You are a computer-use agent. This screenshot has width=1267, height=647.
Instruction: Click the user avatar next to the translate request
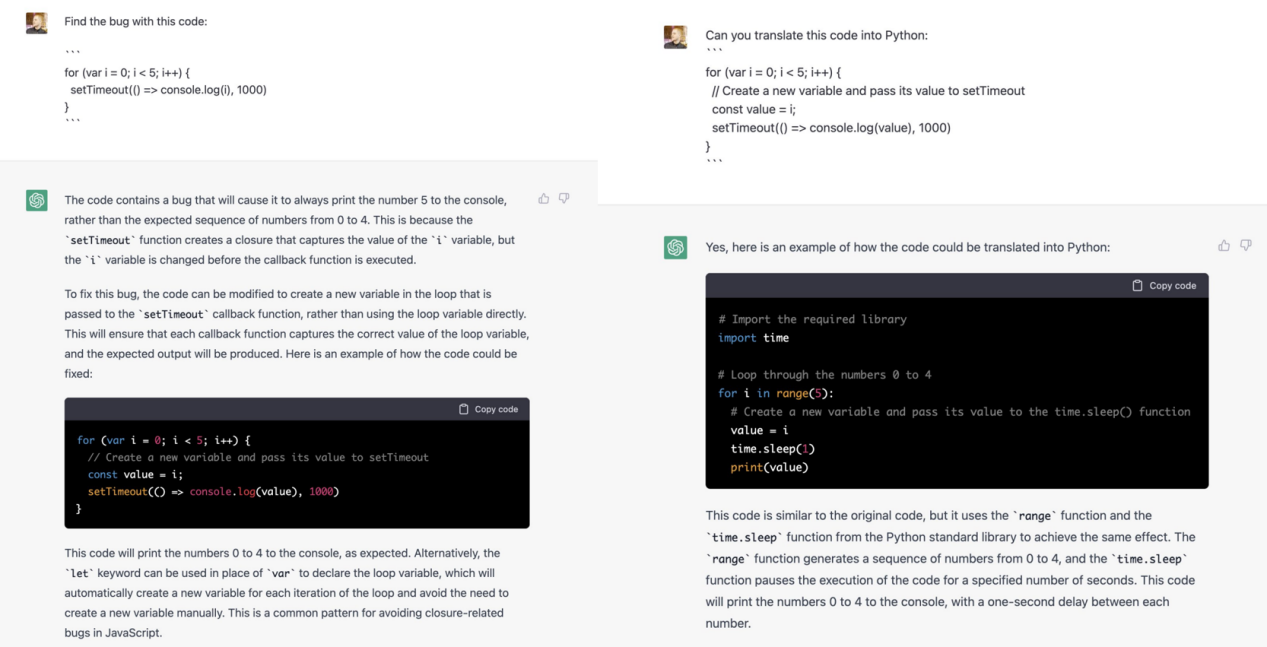click(676, 37)
